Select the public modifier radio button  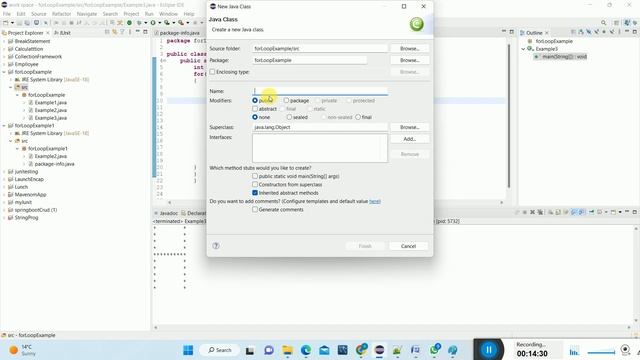coord(255,100)
